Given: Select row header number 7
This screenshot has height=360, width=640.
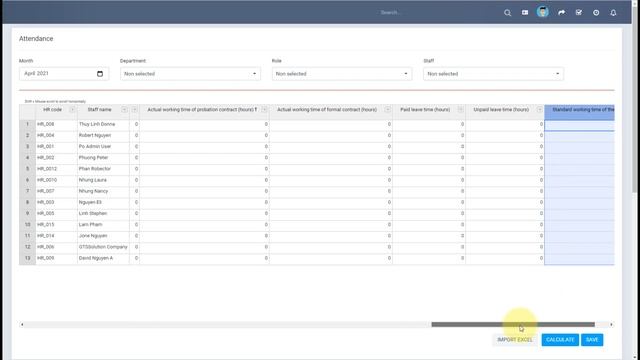Looking at the screenshot, I should 27,191.
